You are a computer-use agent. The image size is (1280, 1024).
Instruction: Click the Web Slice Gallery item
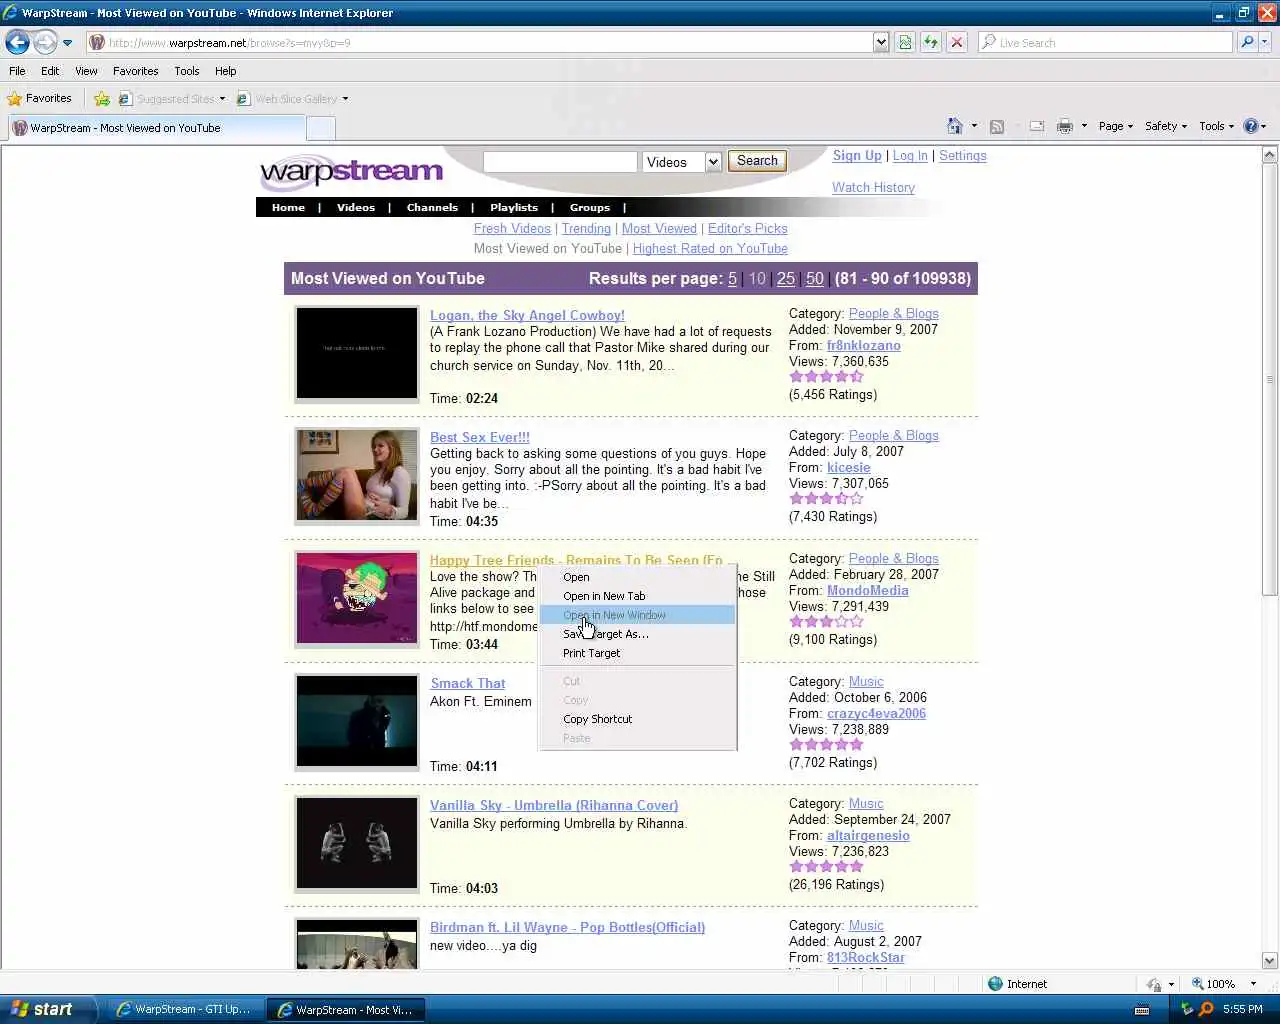(292, 99)
